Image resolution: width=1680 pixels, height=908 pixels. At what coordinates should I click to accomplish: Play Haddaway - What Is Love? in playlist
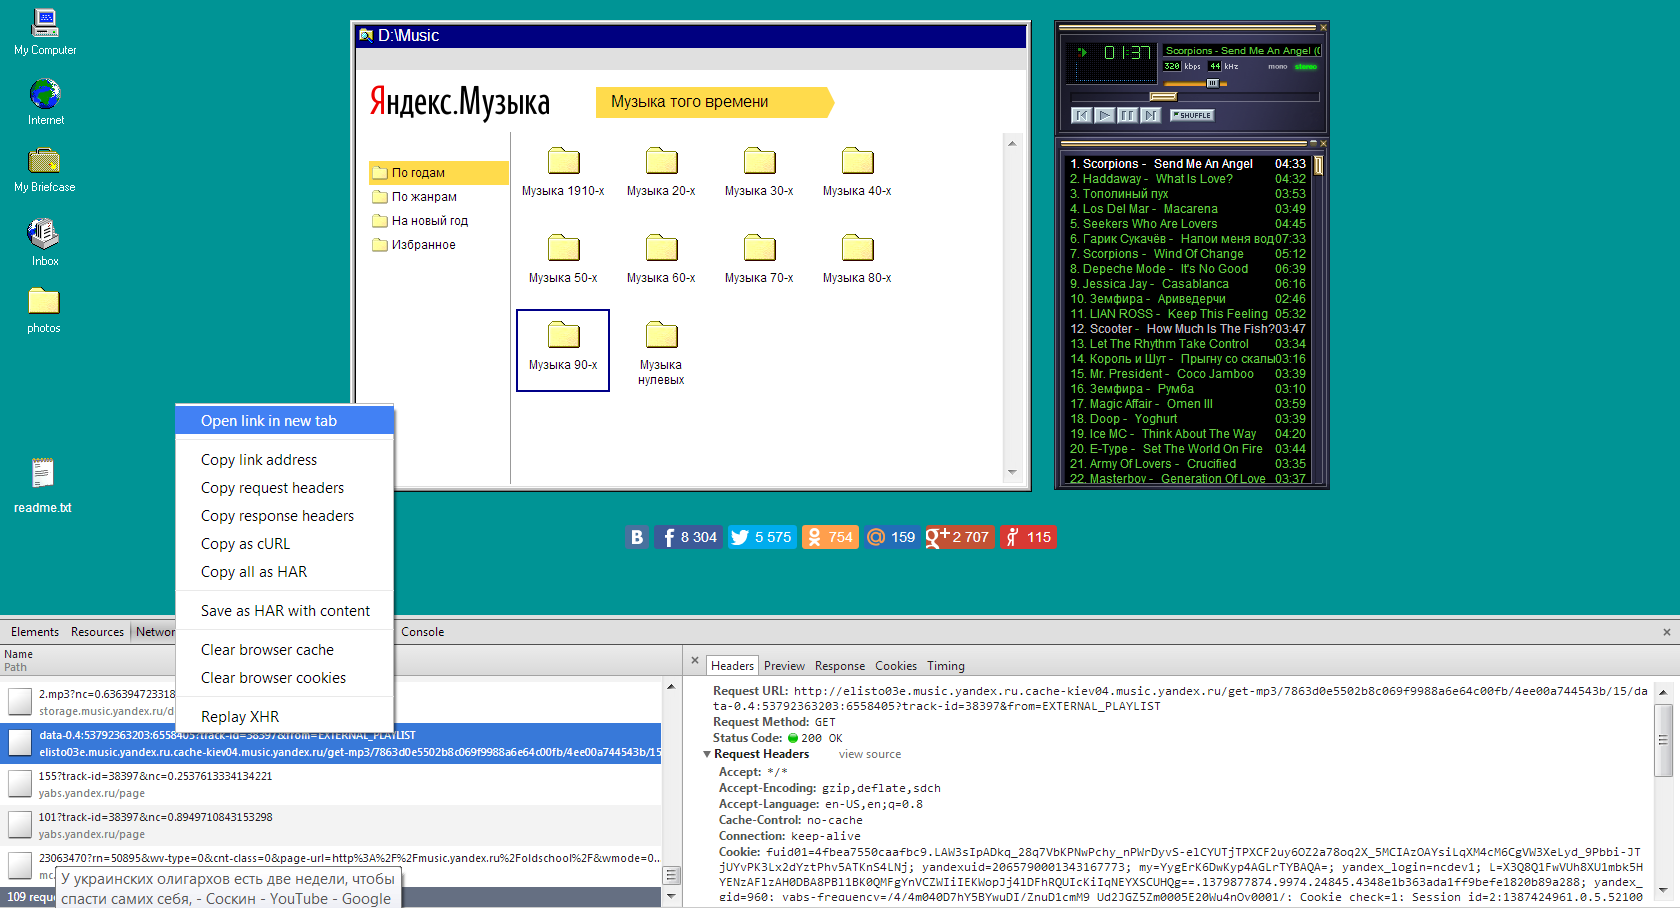[1188, 179]
